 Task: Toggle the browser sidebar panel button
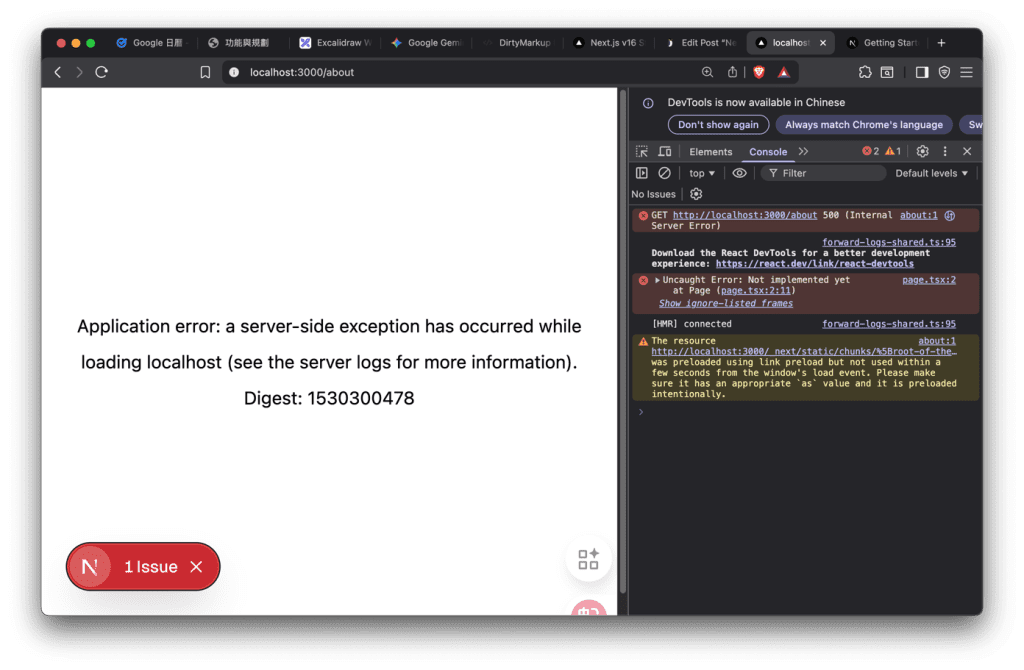(x=922, y=72)
